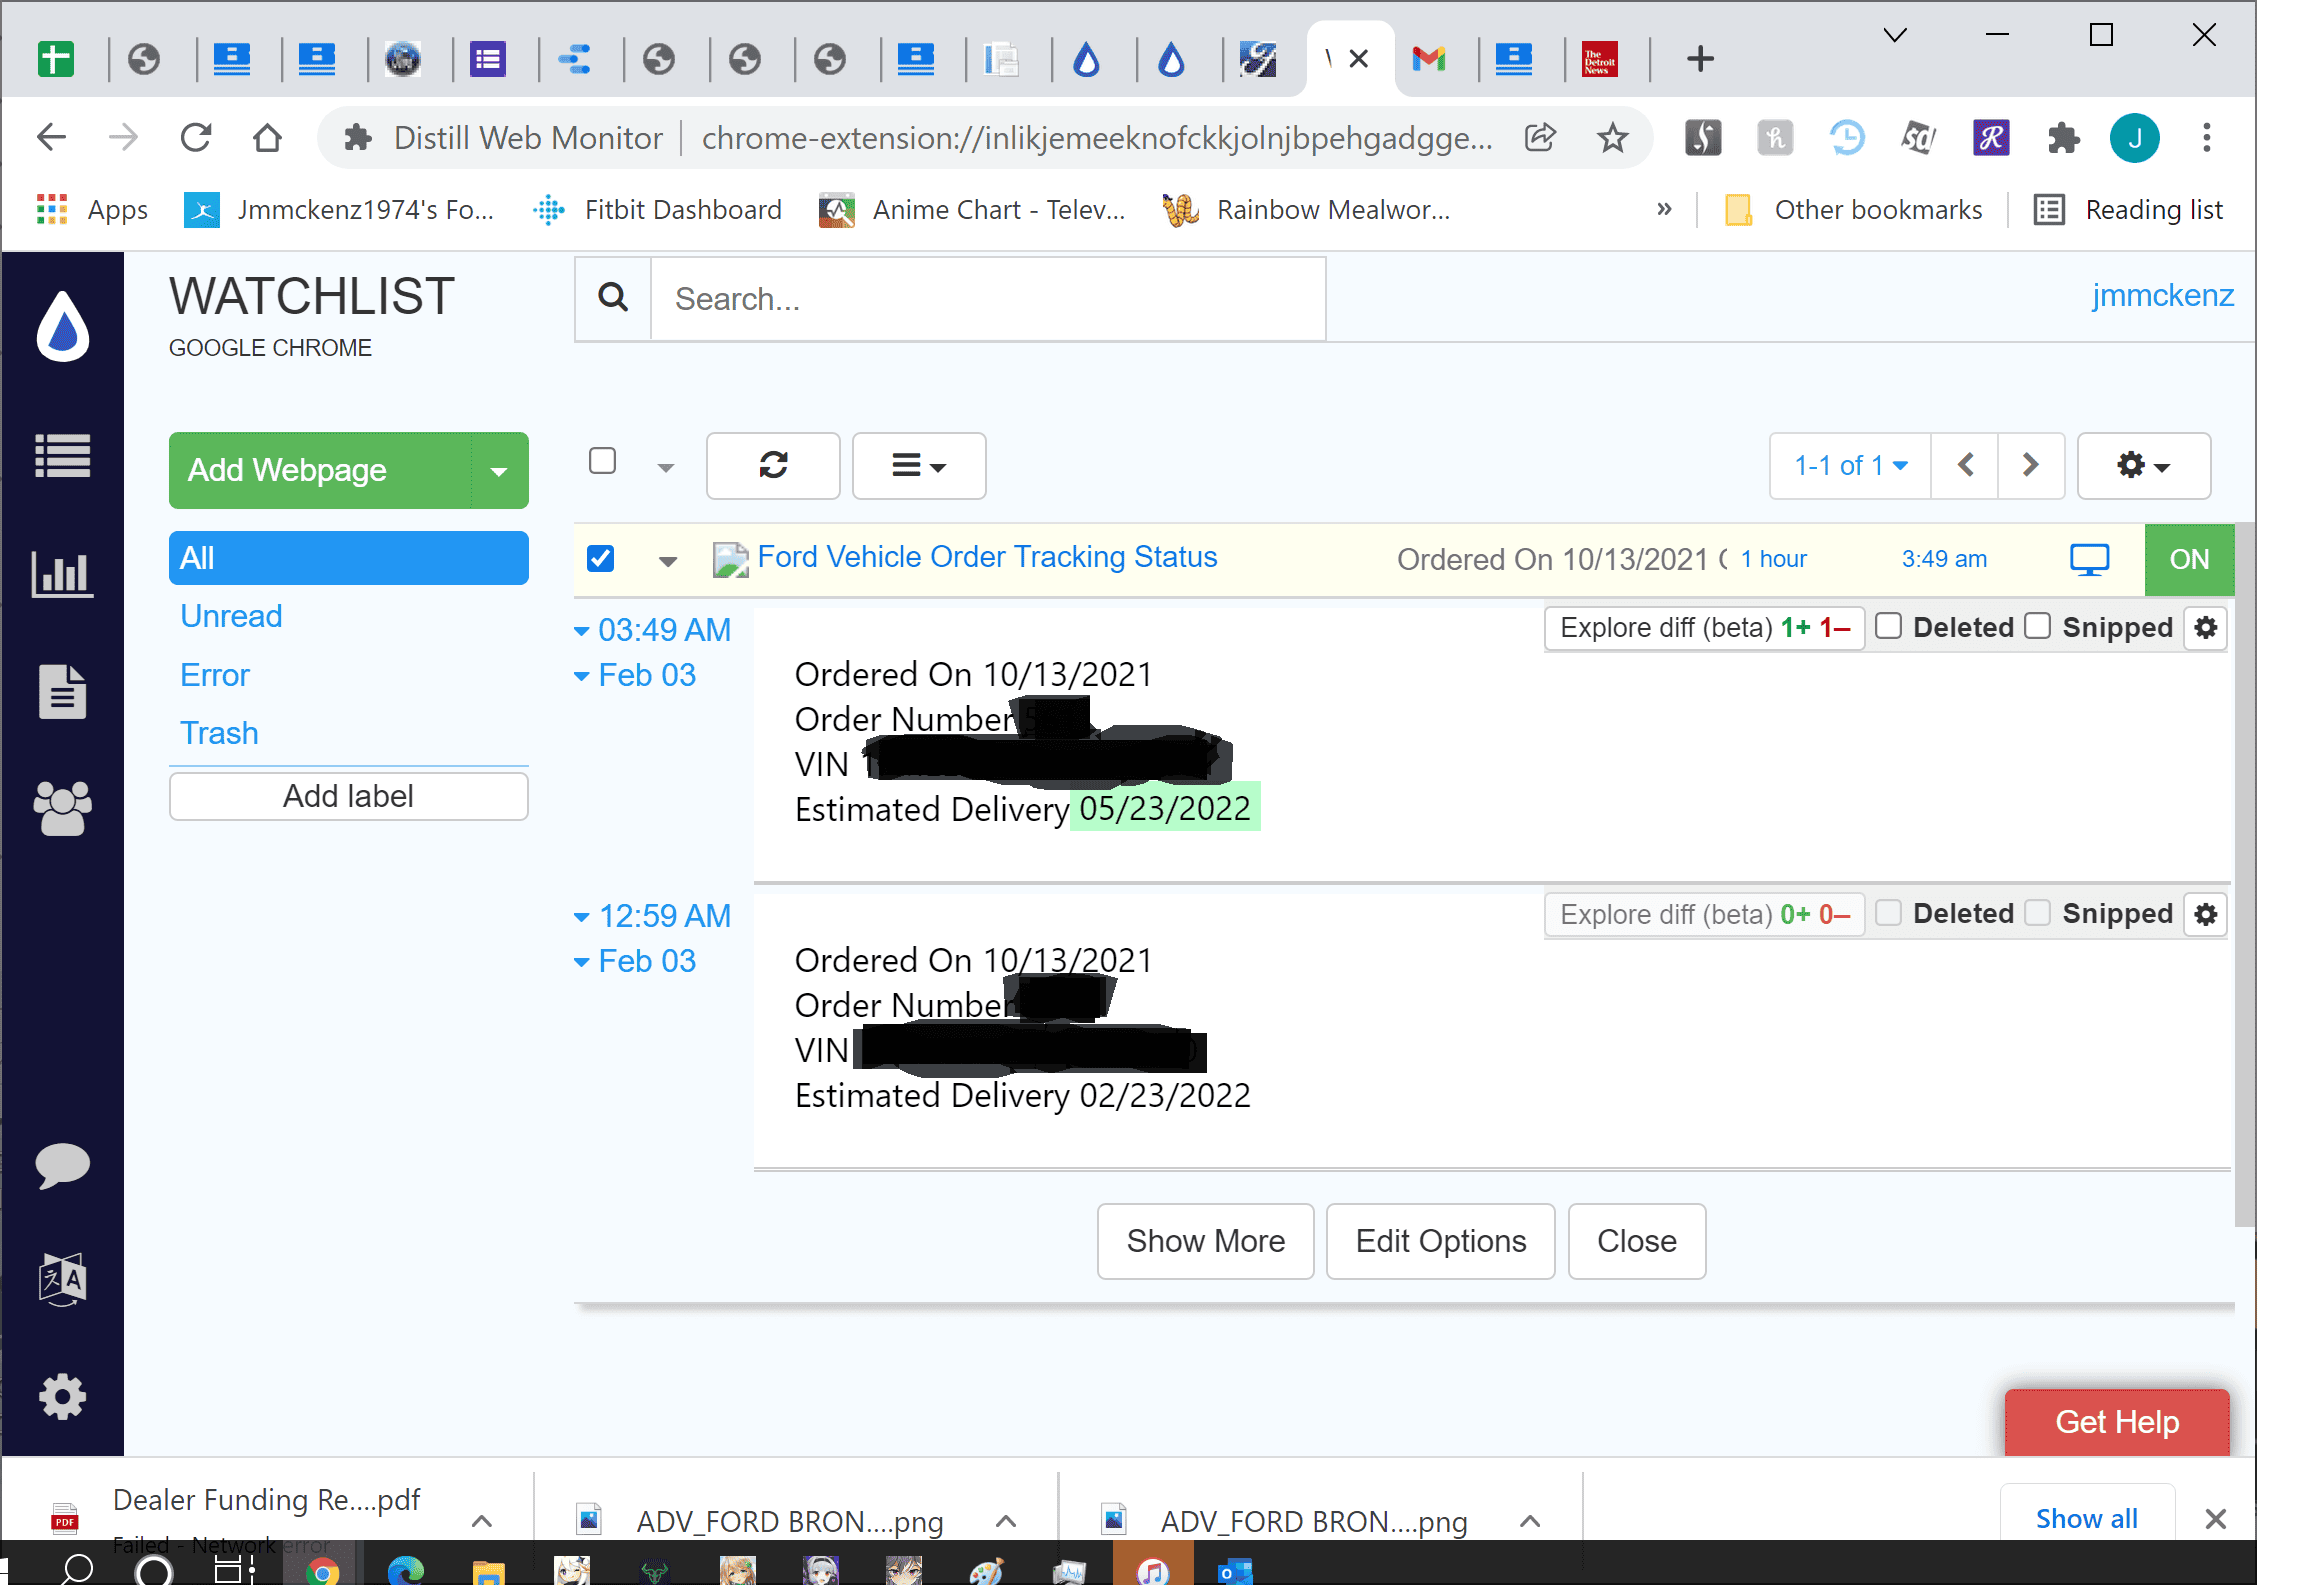2304x1585 pixels.
Task: Open gear options for 03:49 AM entry
Action: [x=2206, y=628]
